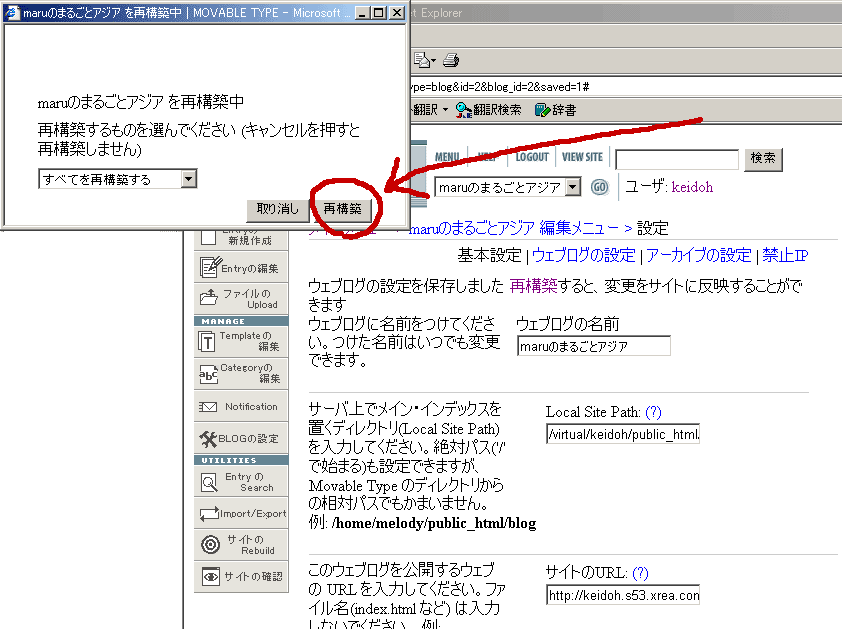Click the printer icon in the browser toolbar
Viewport: 842px width, 629px height.
coord(451,60)
